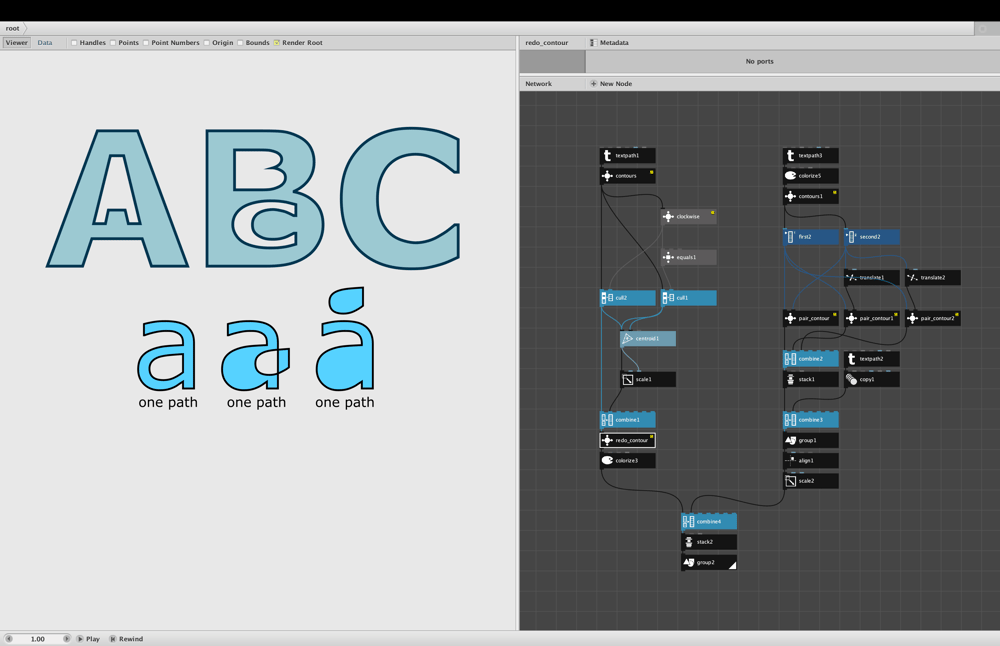
Task: Select the cull2 node
Action: point(628,298)
